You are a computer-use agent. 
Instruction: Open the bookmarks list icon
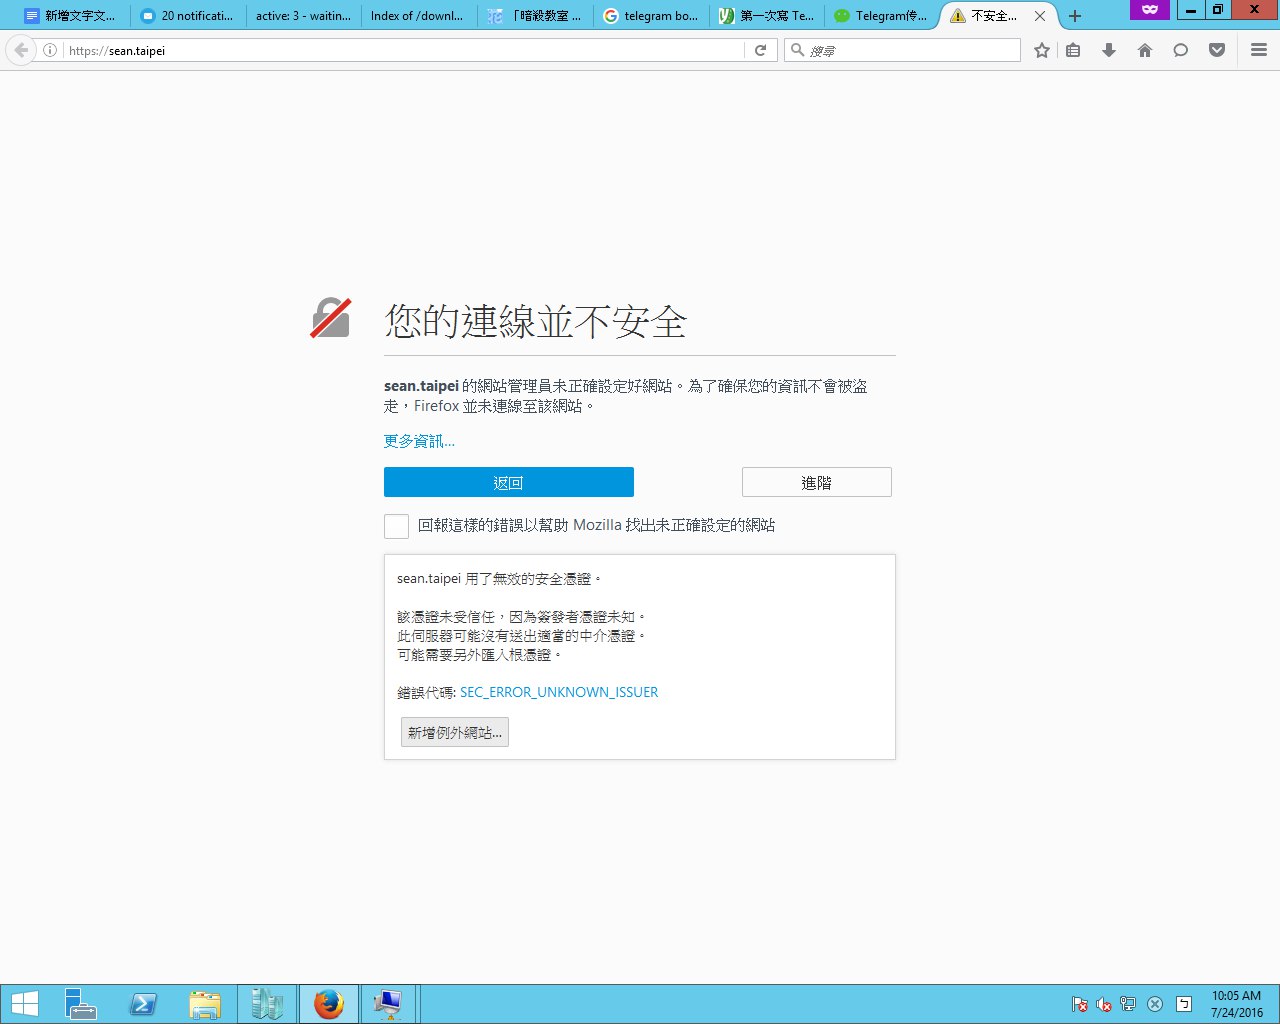pyautogui.click(x=1073, y=50)
